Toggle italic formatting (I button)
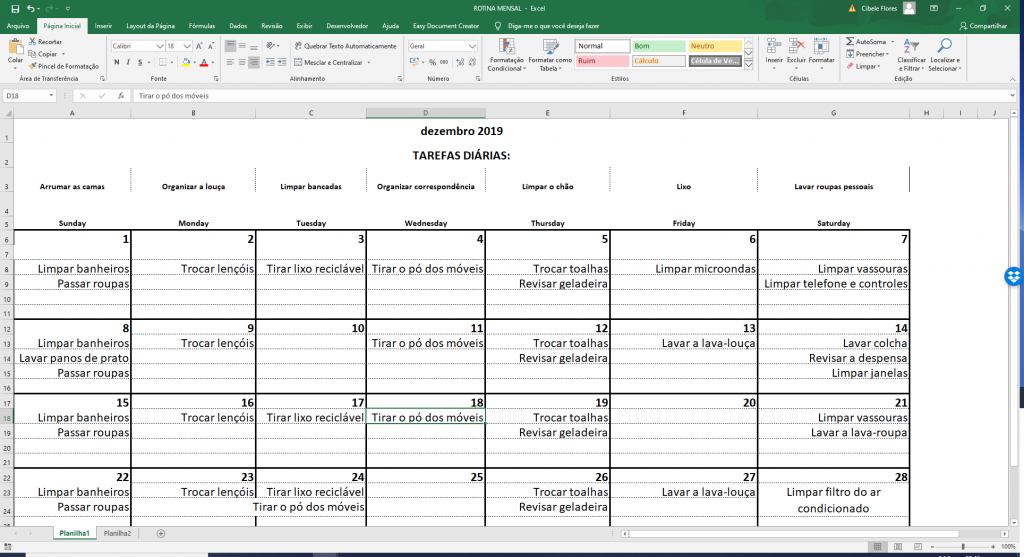The width and height of the screenshot is (1024, 557). click(129, 62)
